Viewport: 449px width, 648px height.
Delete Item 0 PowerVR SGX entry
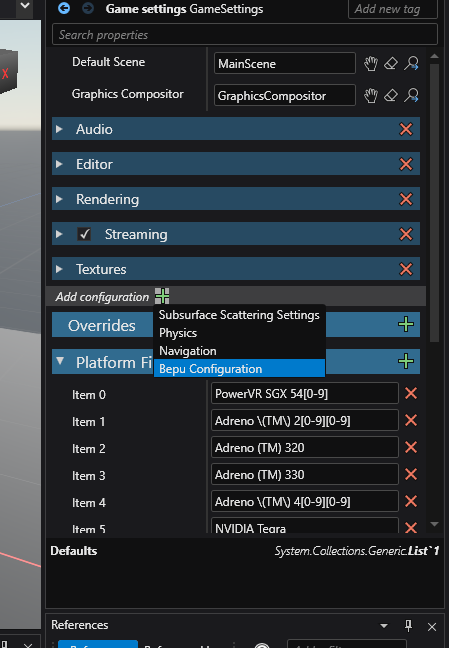tap(411, 393)
